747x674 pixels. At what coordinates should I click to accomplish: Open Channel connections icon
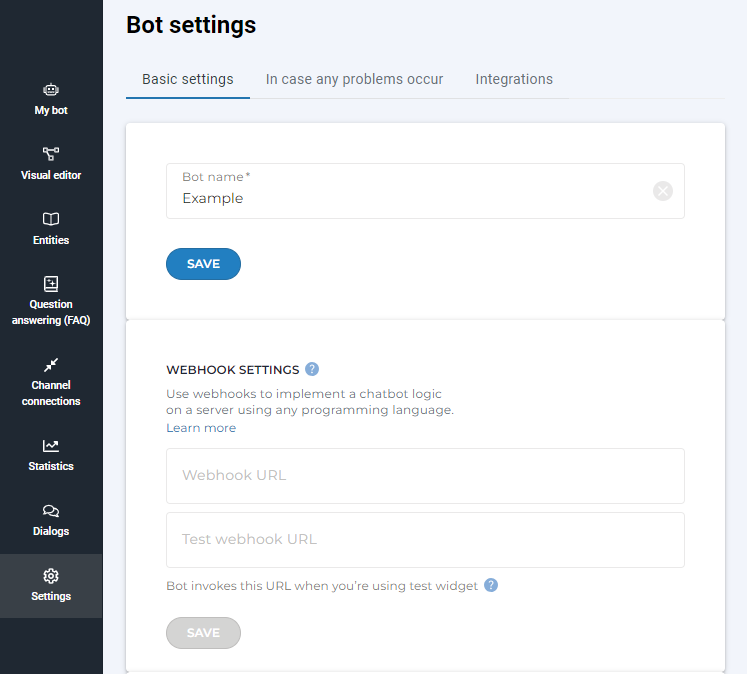click(x=51, y=365)
